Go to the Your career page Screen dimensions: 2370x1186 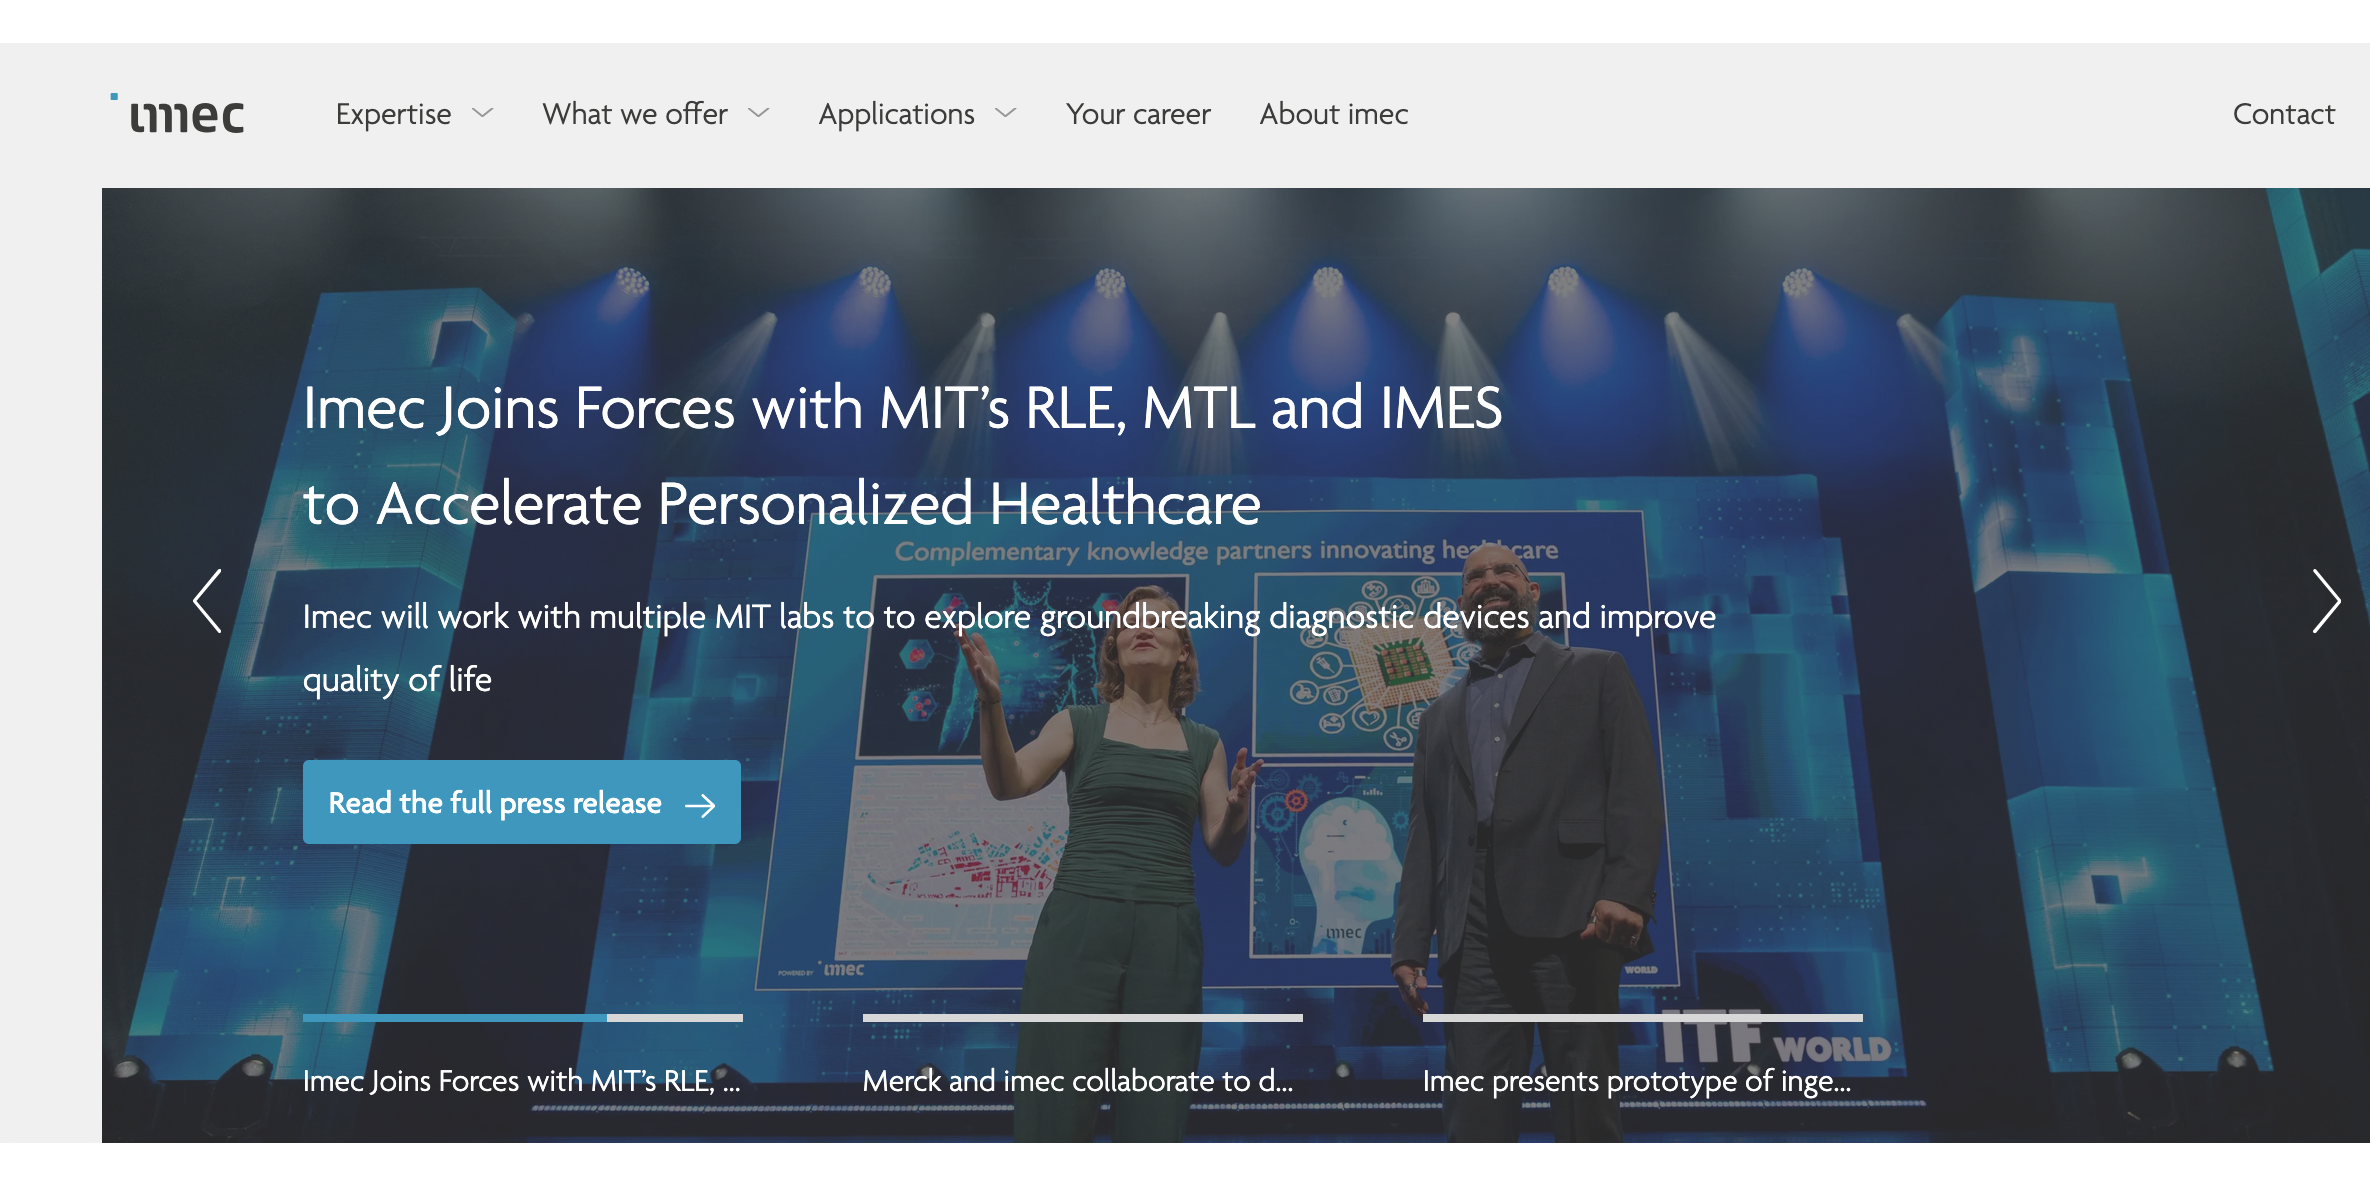[1138, 114]
